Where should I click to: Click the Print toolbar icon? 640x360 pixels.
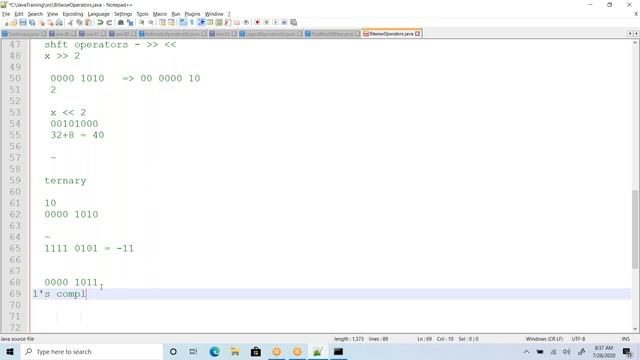59,22
